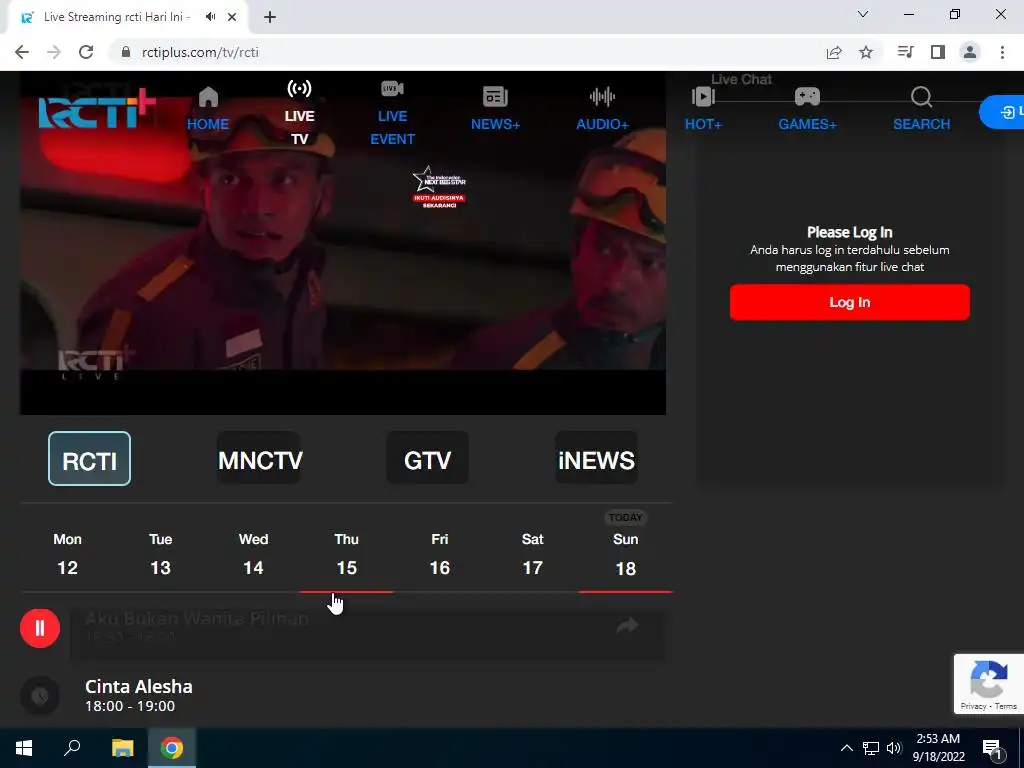Reload the rctiplus page
Image resolution: width=1024 pixels, height=768 pixels.
tap(86, 52)
